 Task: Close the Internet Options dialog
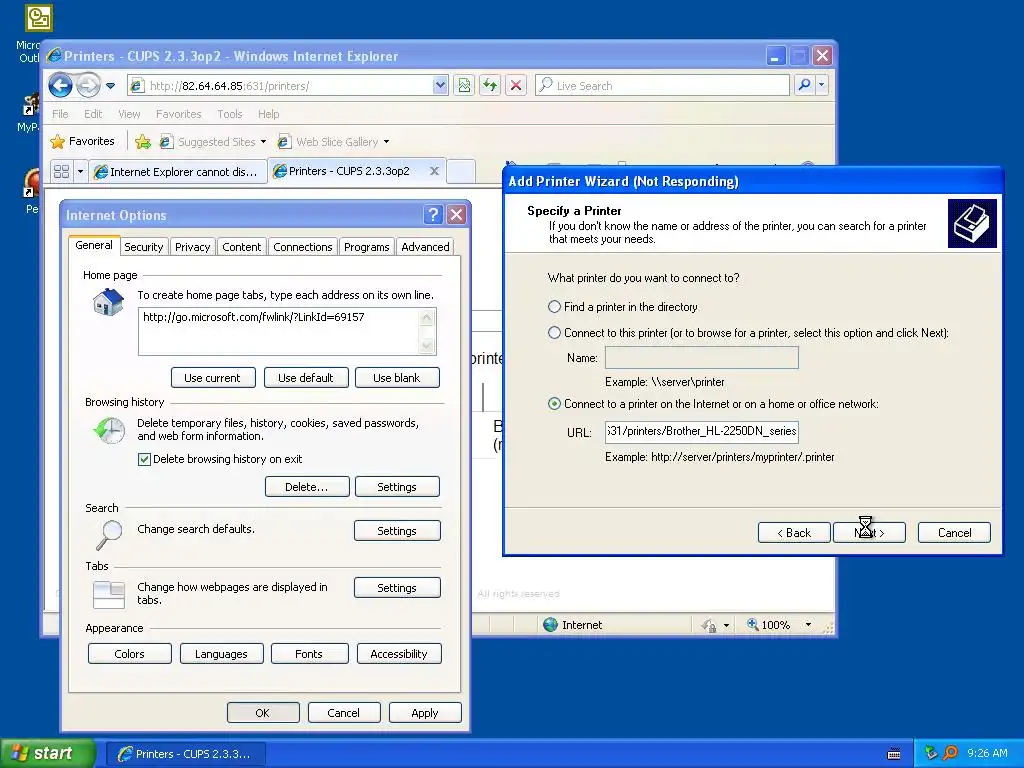click(456, 214)
